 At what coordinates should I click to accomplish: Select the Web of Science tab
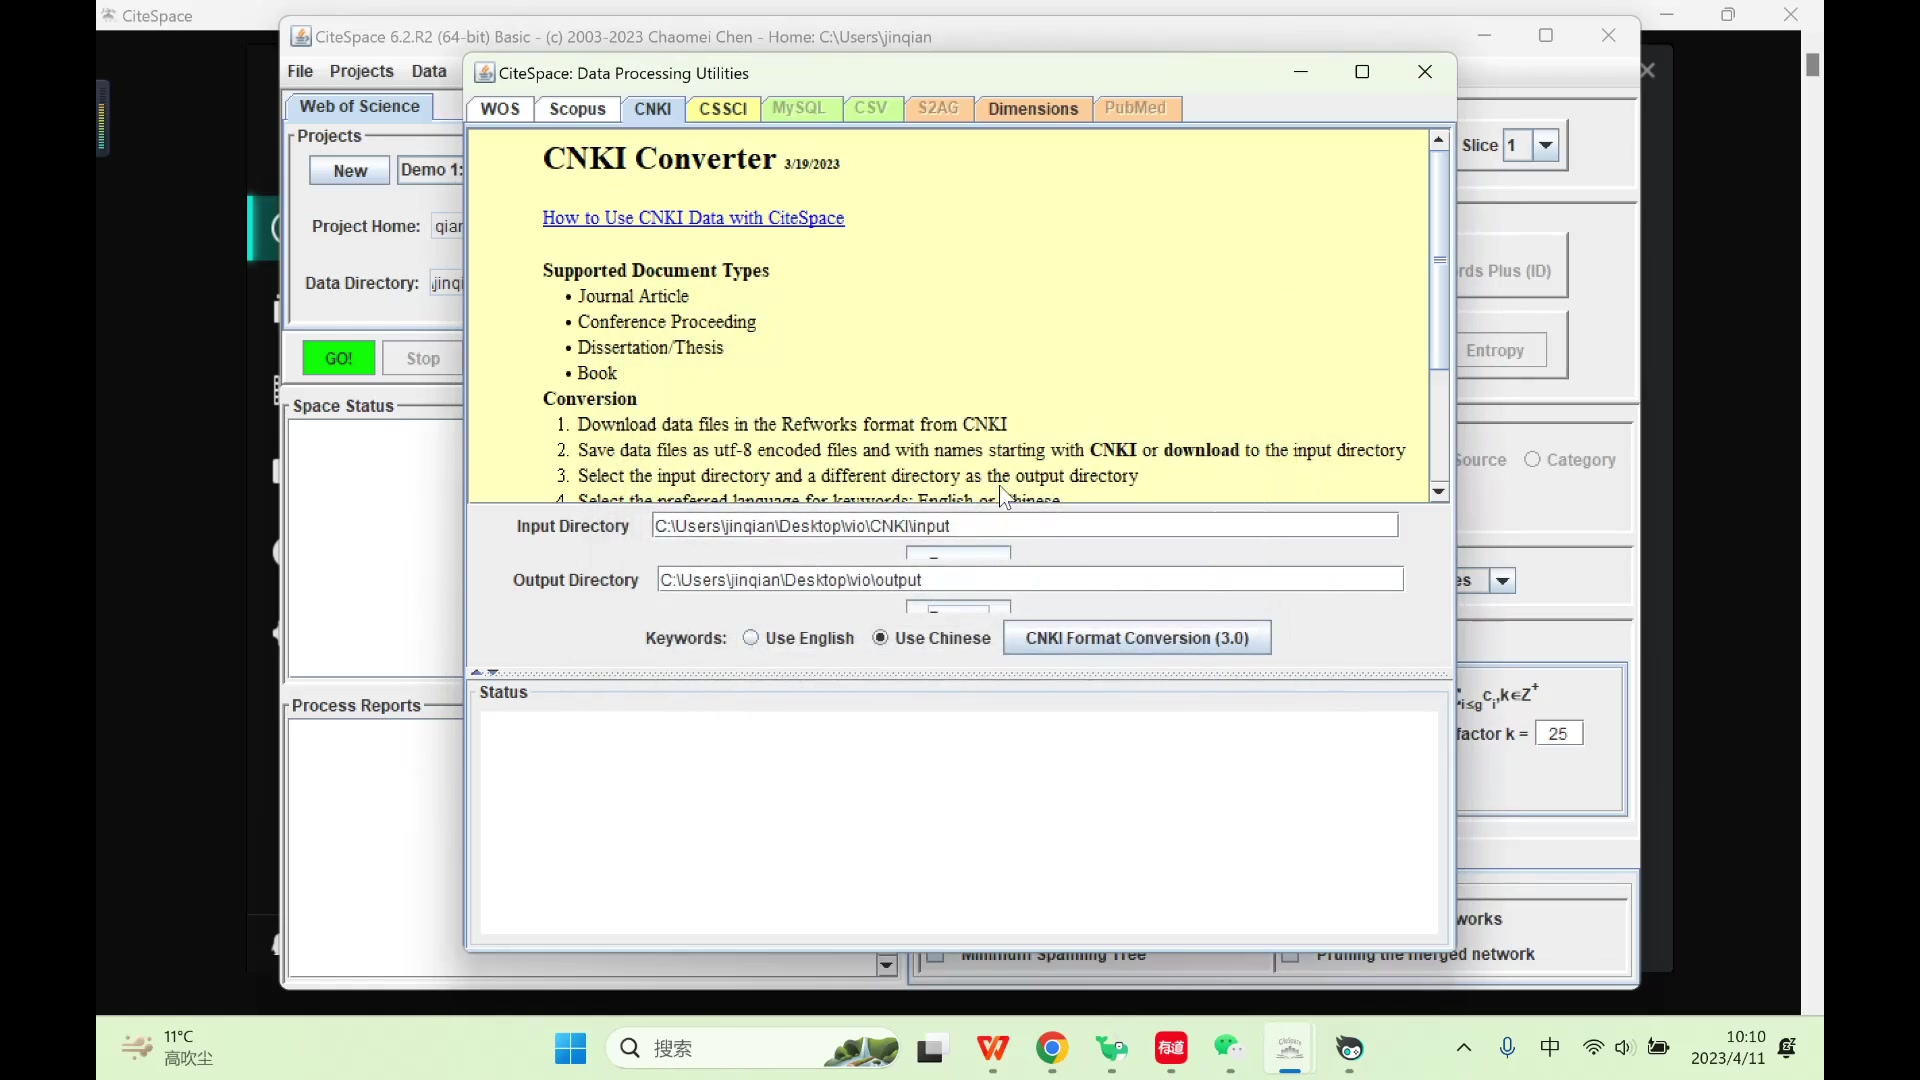[360, 106]
